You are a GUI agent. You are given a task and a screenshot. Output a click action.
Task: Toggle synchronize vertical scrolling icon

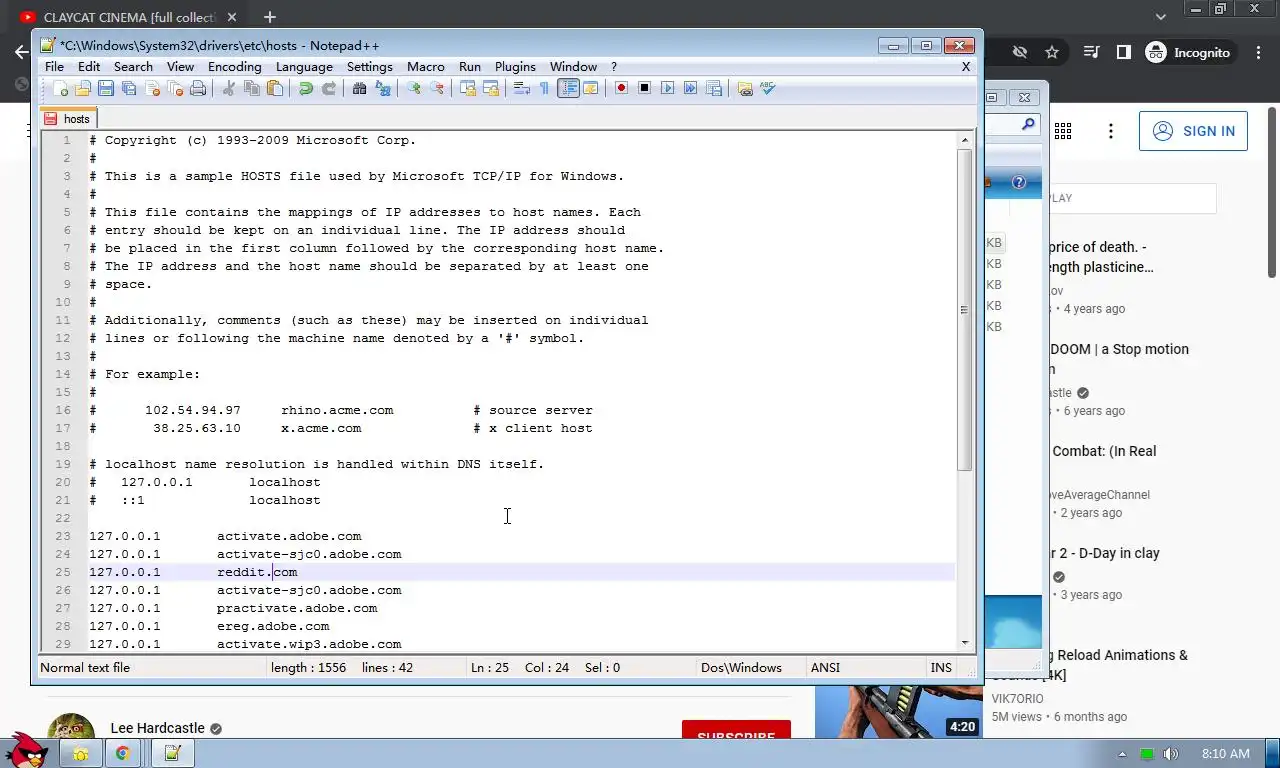pos(467,88)
